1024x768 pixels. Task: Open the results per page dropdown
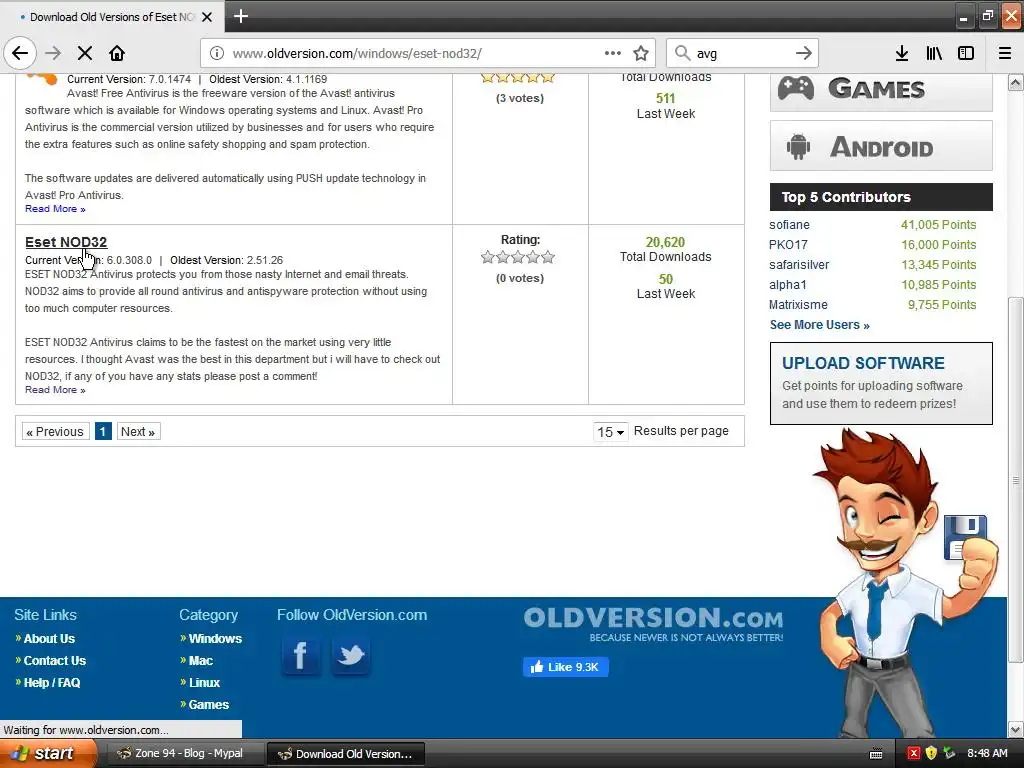coord(611,432)
